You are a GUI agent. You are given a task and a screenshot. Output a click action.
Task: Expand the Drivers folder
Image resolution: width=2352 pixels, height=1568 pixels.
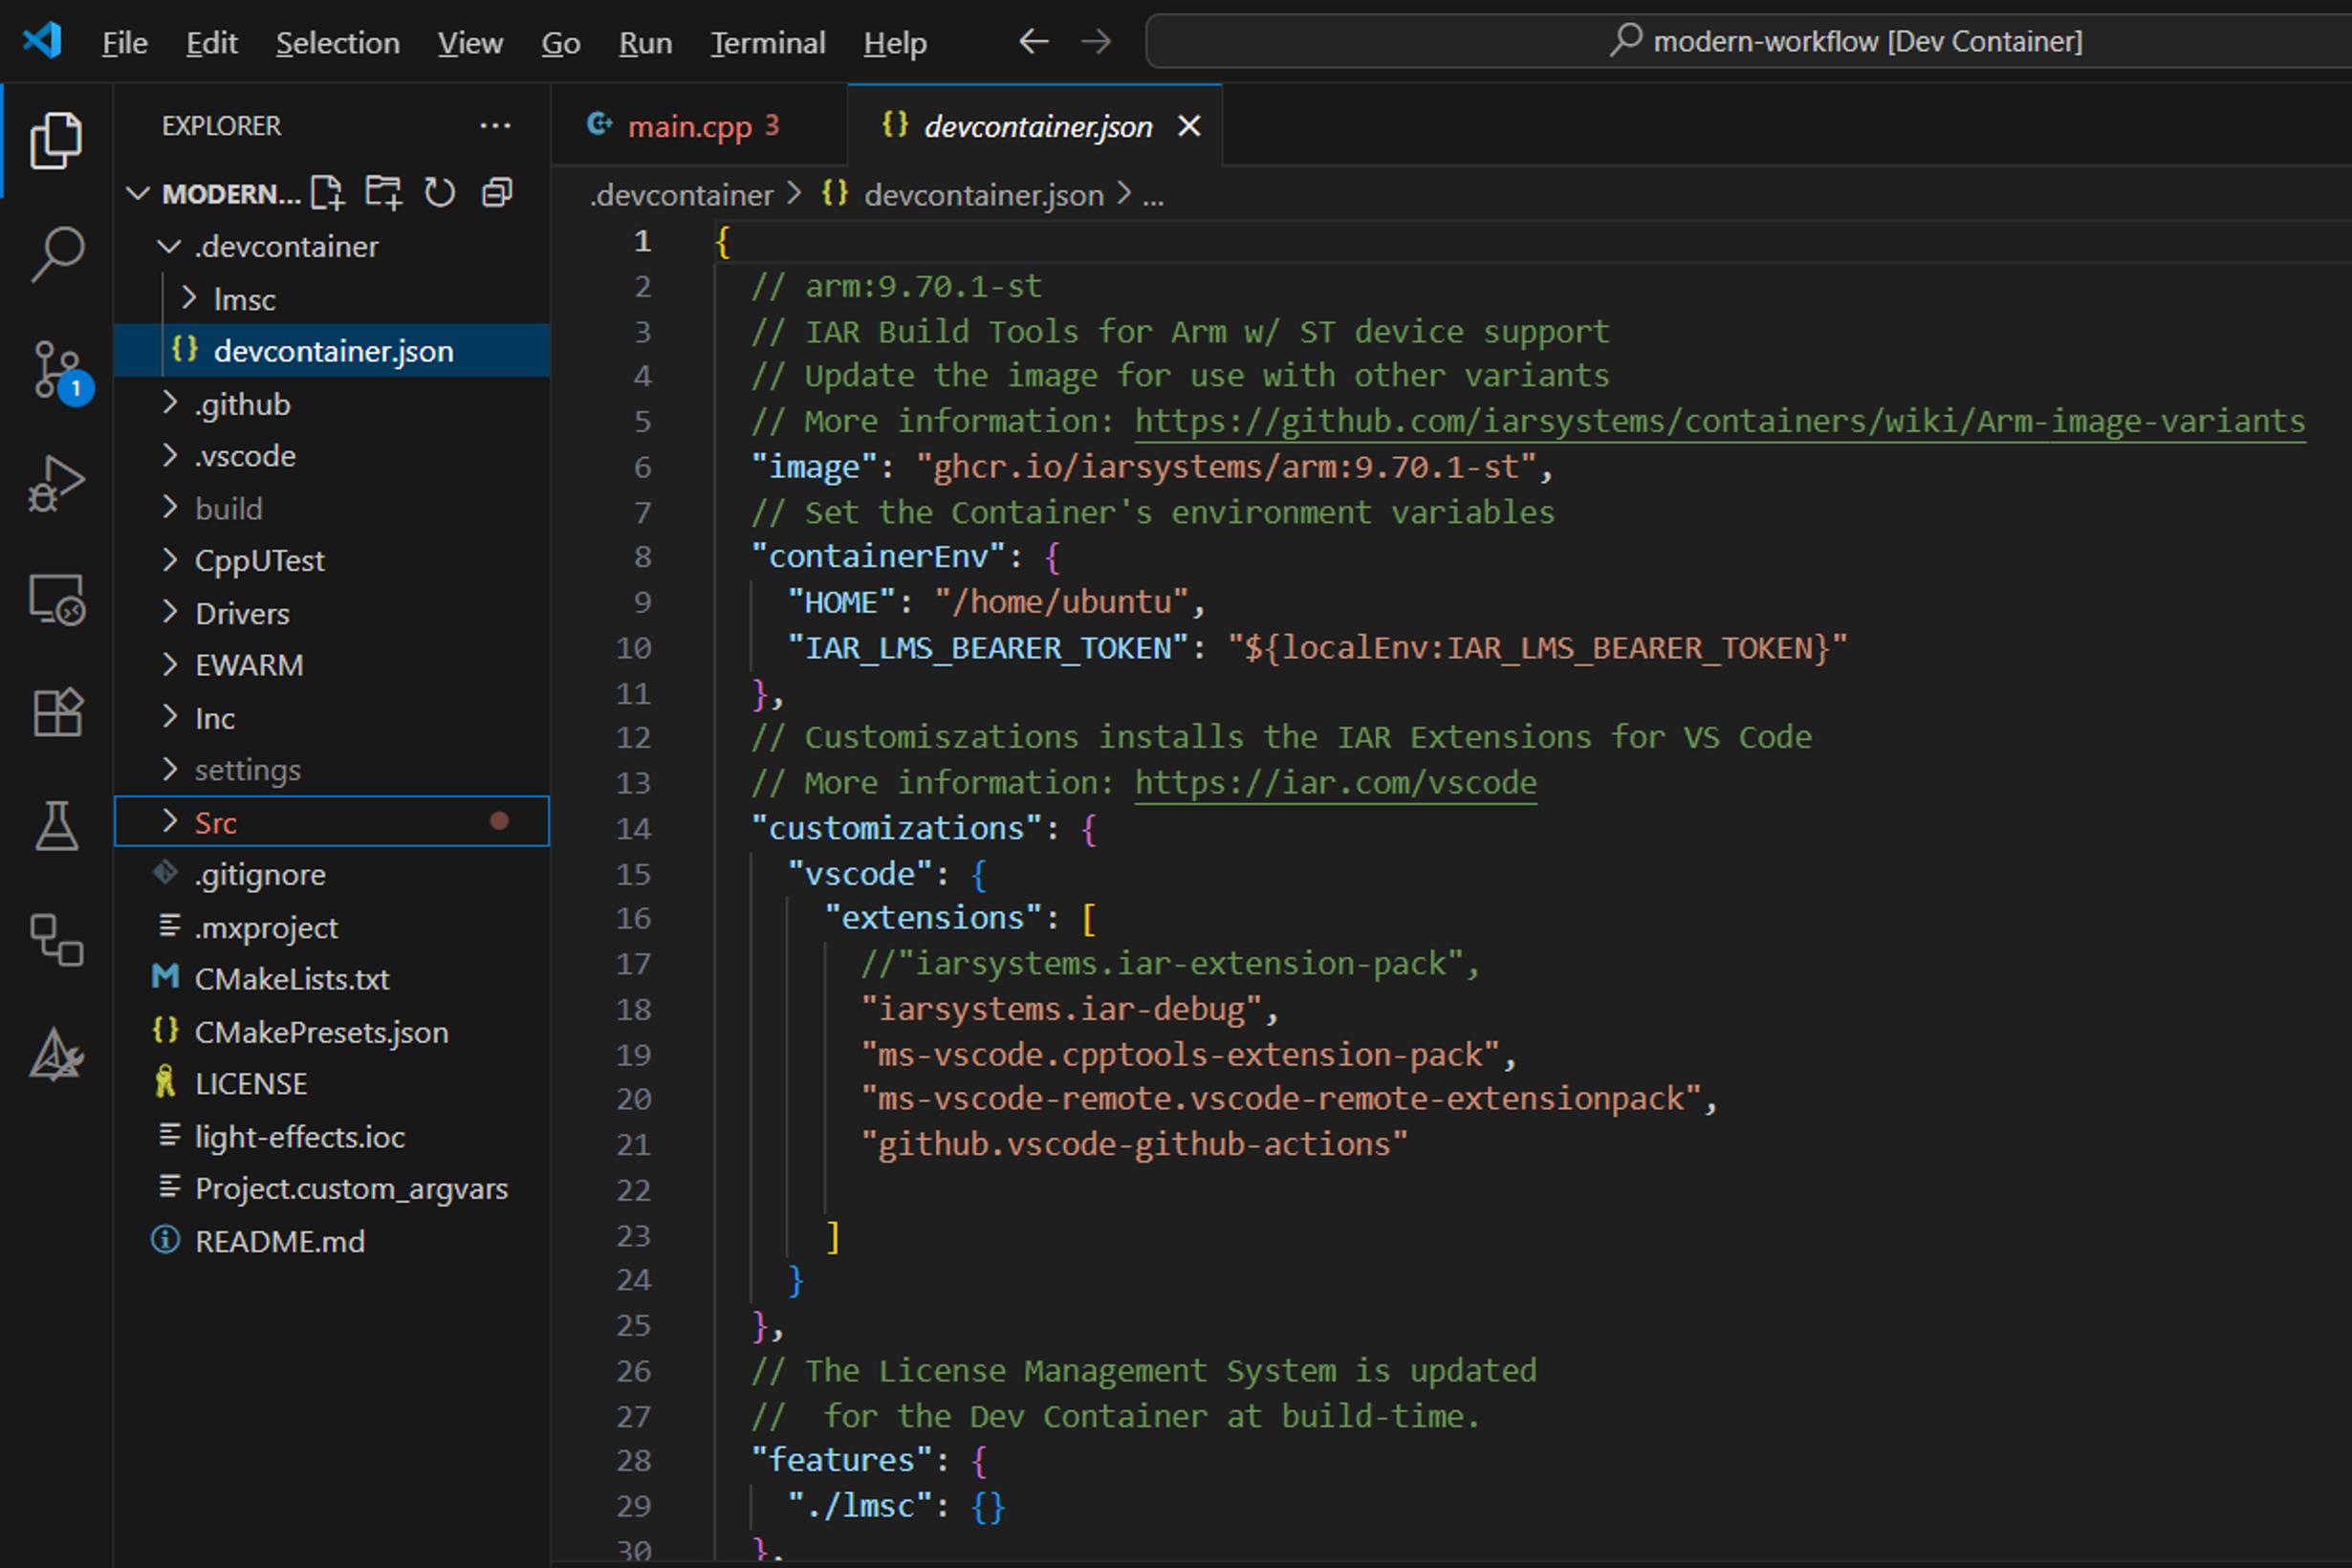(x=169, y=613)
